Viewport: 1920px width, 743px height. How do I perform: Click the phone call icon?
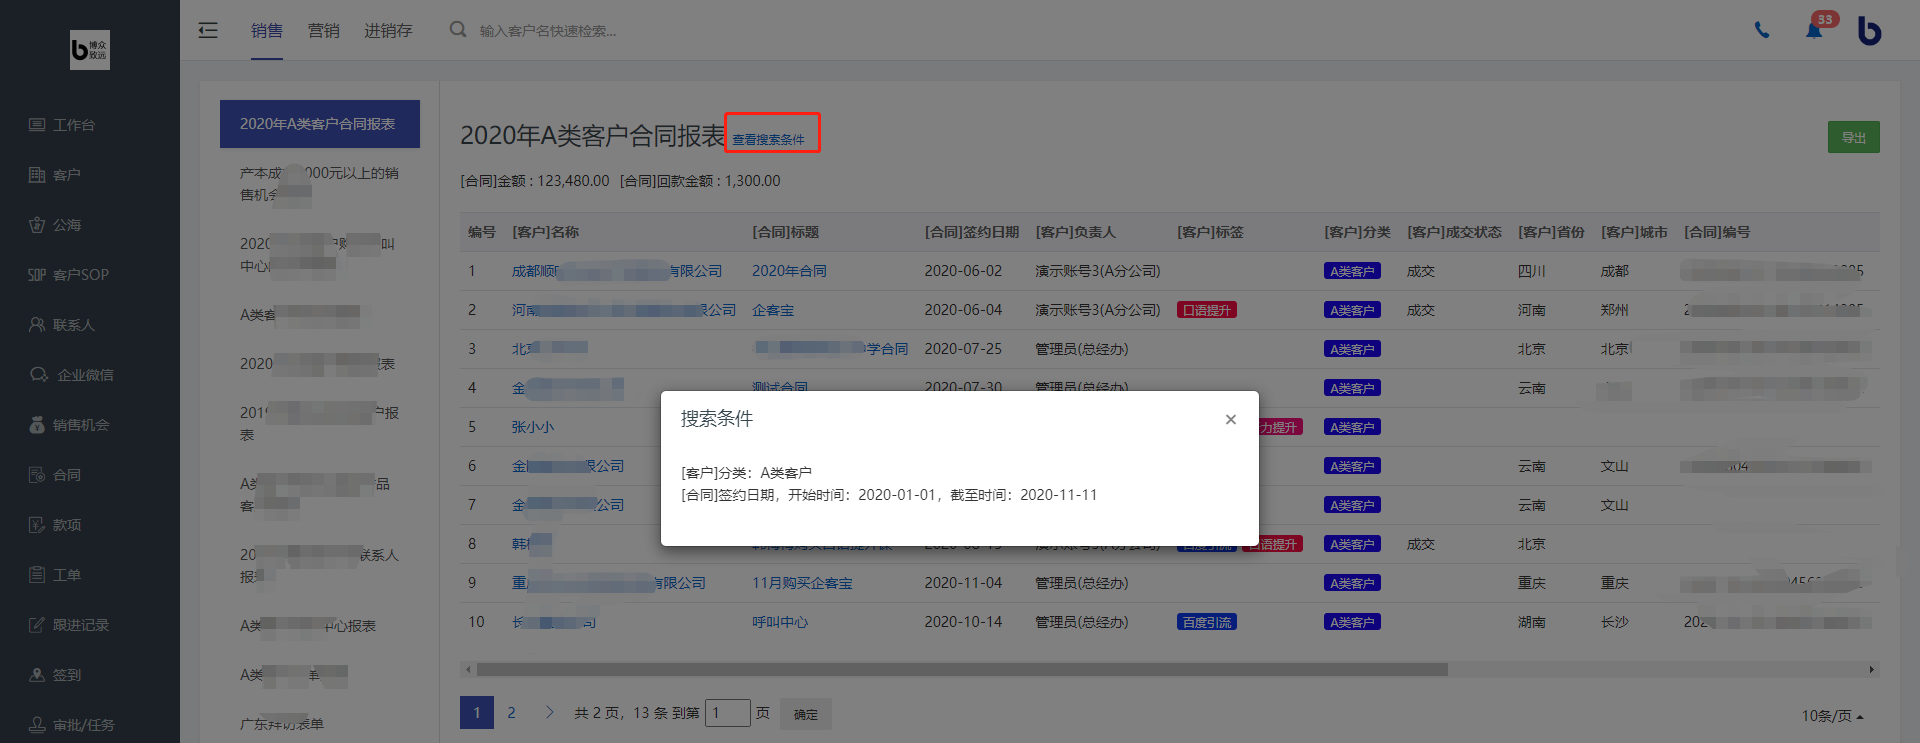[1762, 30]
